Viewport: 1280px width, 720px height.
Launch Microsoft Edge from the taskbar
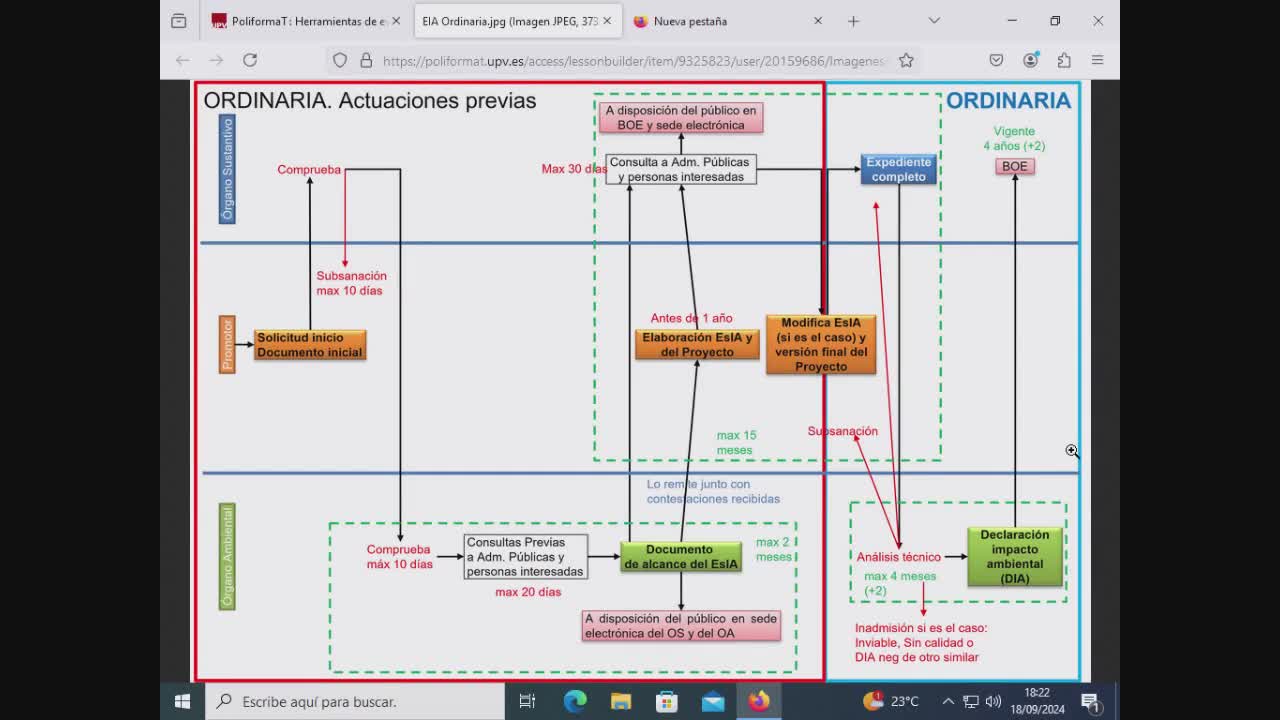click(x=575, y=701)
